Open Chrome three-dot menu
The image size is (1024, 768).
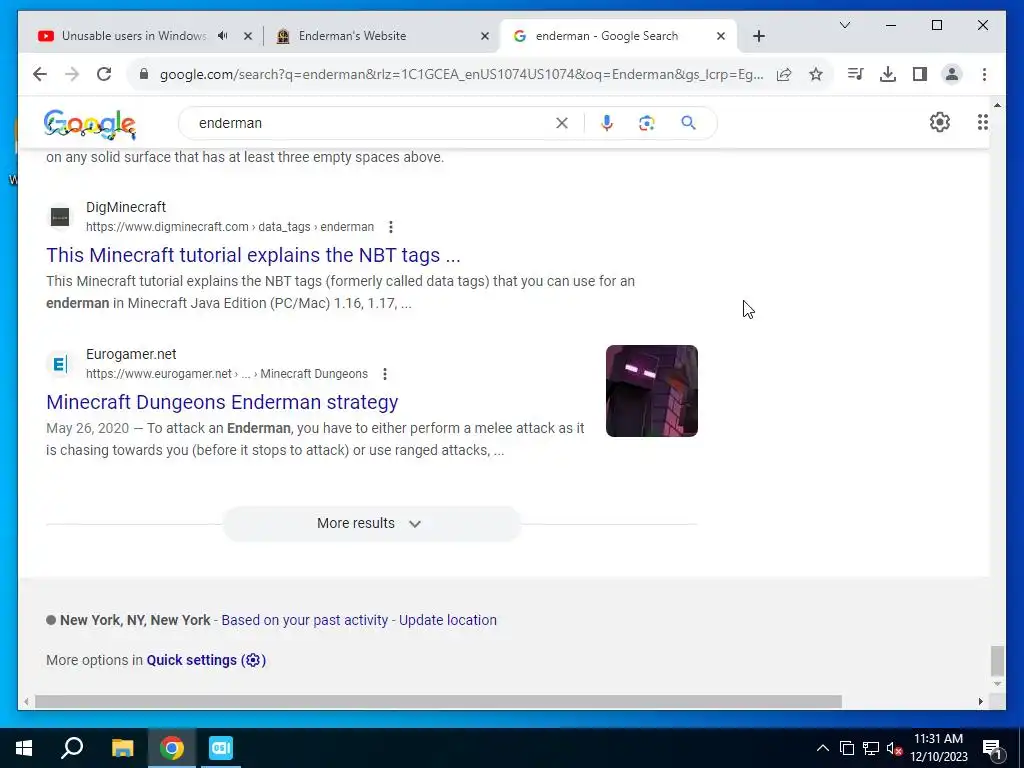(x=984, y=74)
